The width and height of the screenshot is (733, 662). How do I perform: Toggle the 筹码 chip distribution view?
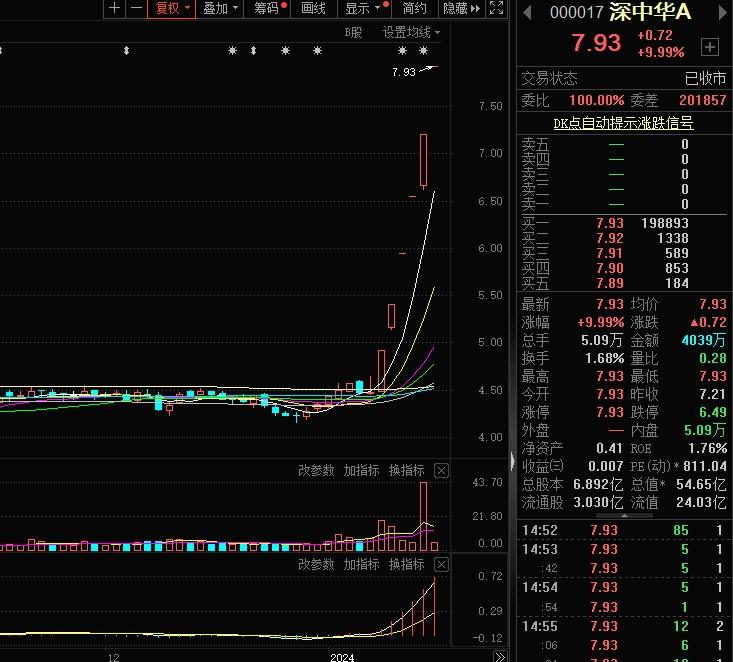(x=268, y=9)
